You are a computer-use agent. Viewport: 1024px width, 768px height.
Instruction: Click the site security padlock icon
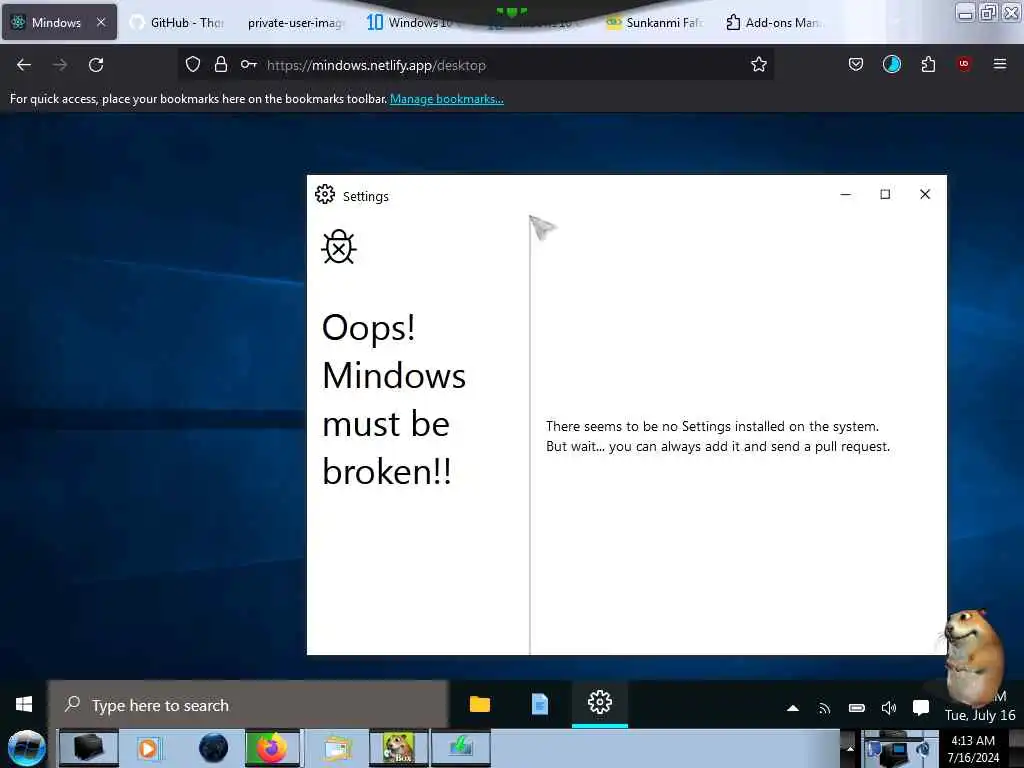pyautogui.click(x=221, y=65)
